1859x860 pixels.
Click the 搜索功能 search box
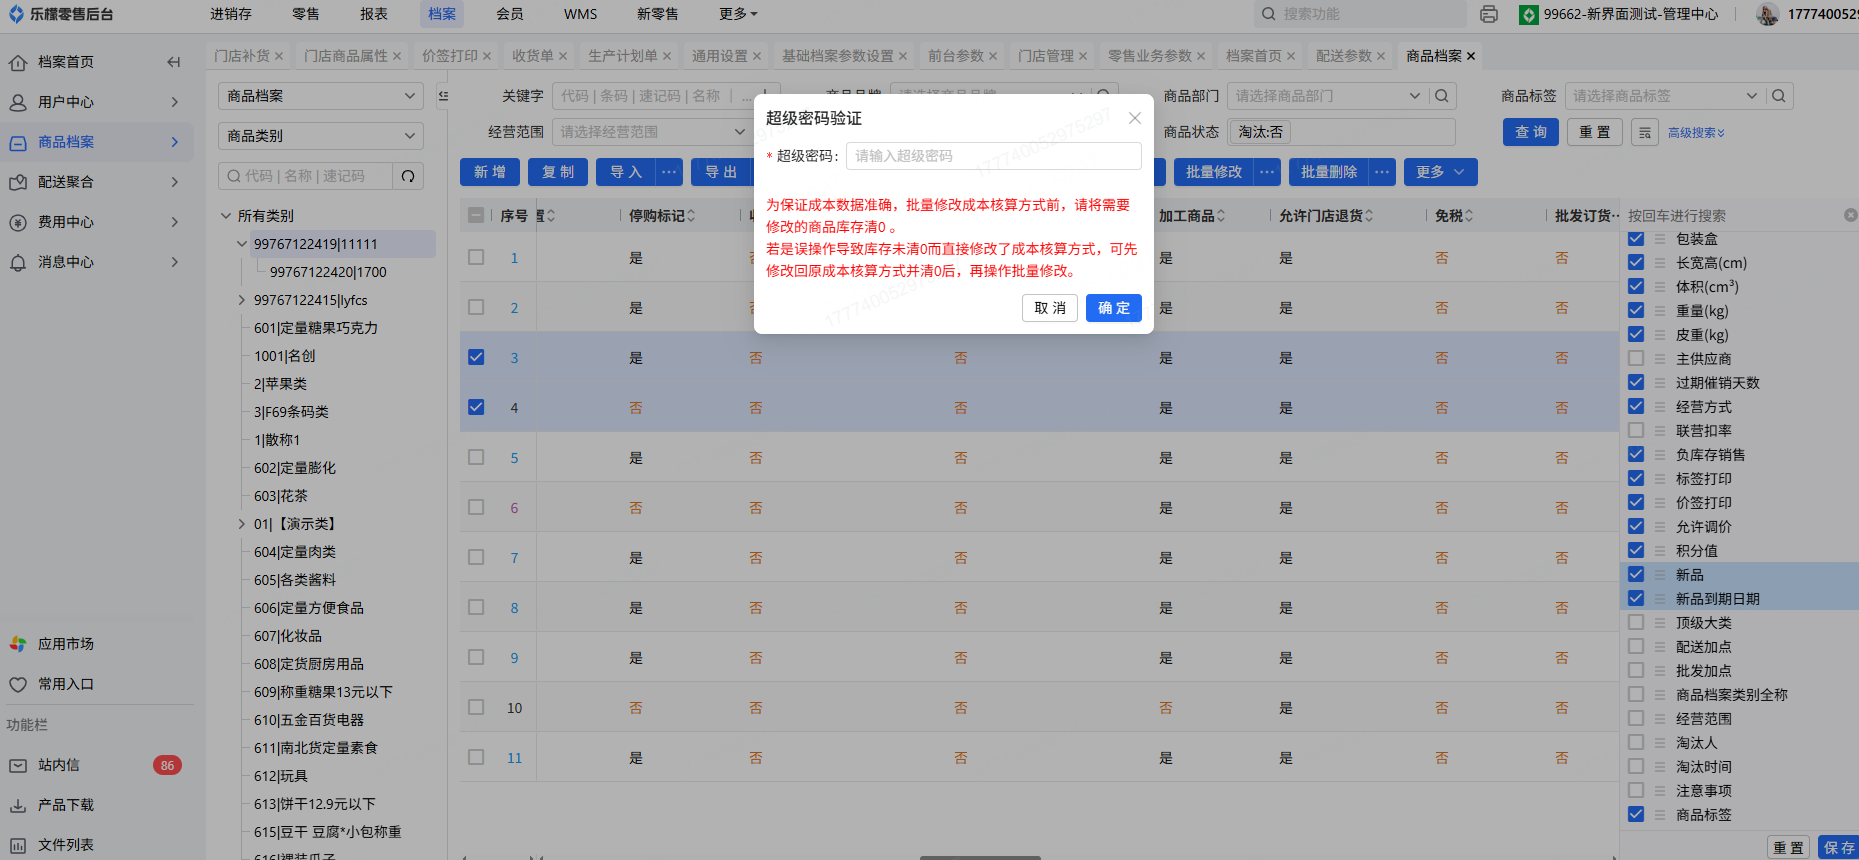[x=1360, y=14]
